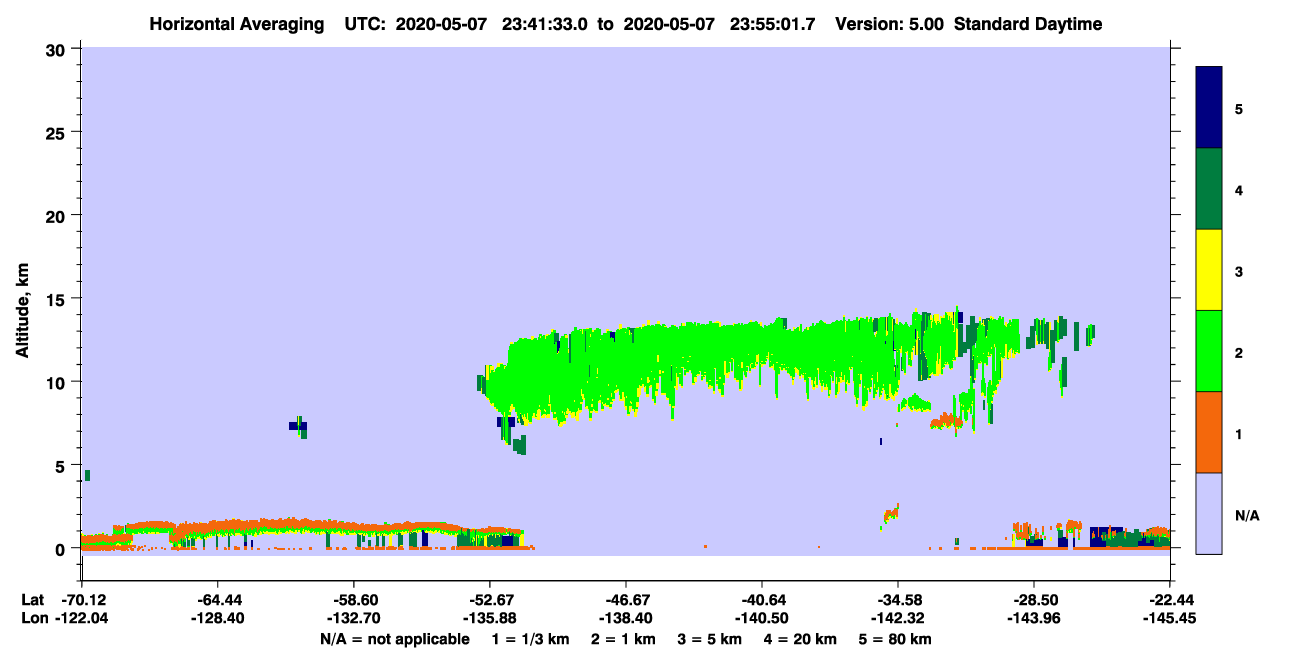Click the 20 tick label on altitude axis
The width and height of the screenshot is (1300, 667).
click(58, 215)
